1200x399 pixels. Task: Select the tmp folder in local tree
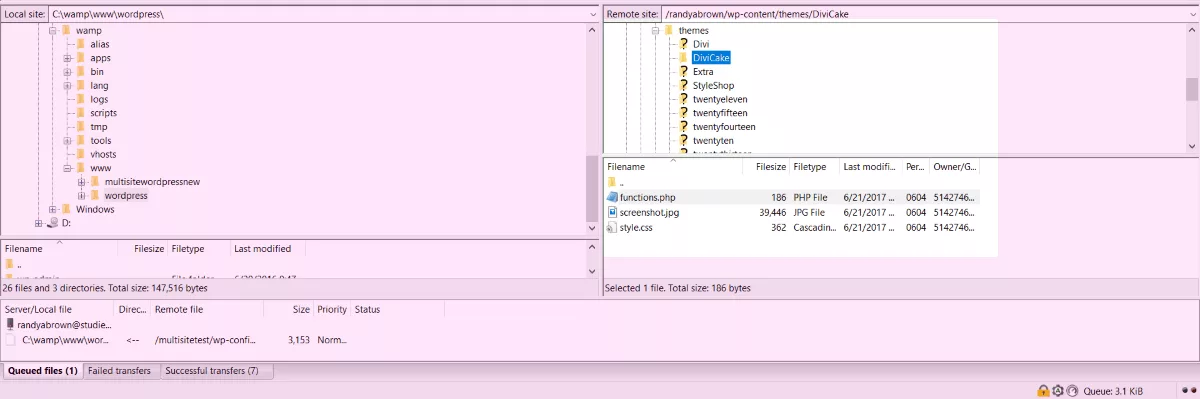98,127
